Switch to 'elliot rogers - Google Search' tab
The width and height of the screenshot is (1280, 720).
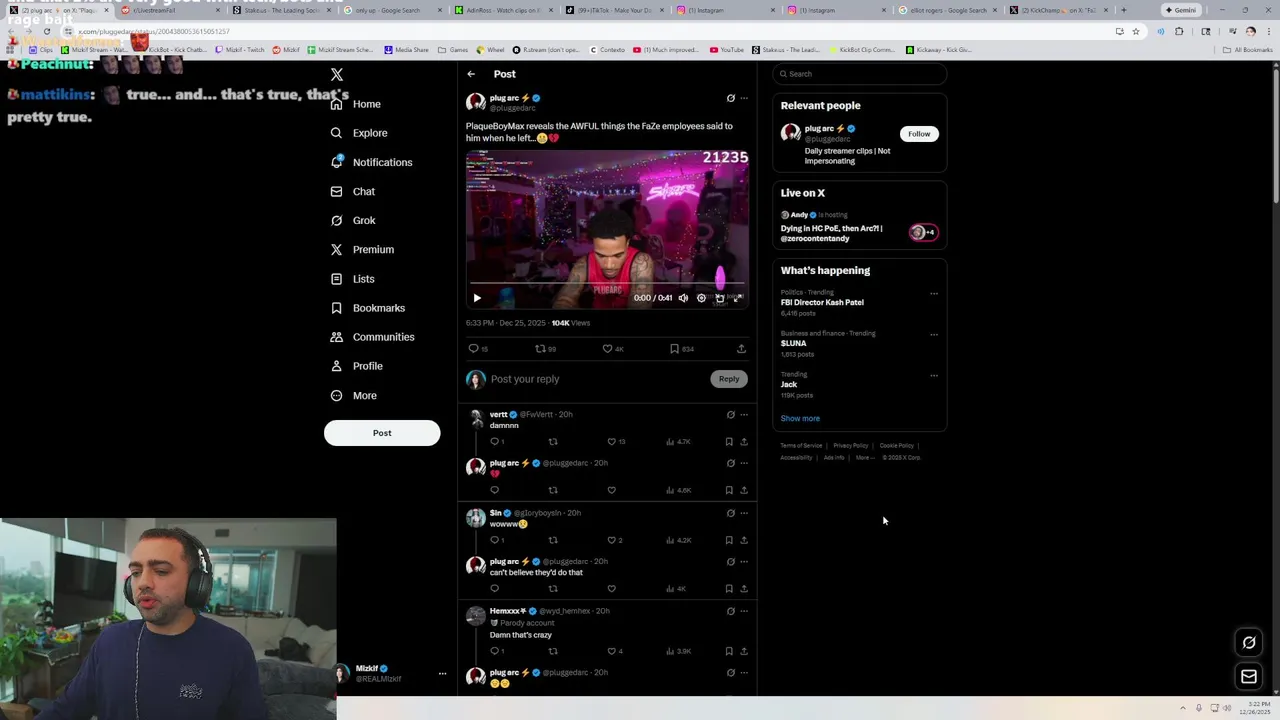(x=949, y=10)
